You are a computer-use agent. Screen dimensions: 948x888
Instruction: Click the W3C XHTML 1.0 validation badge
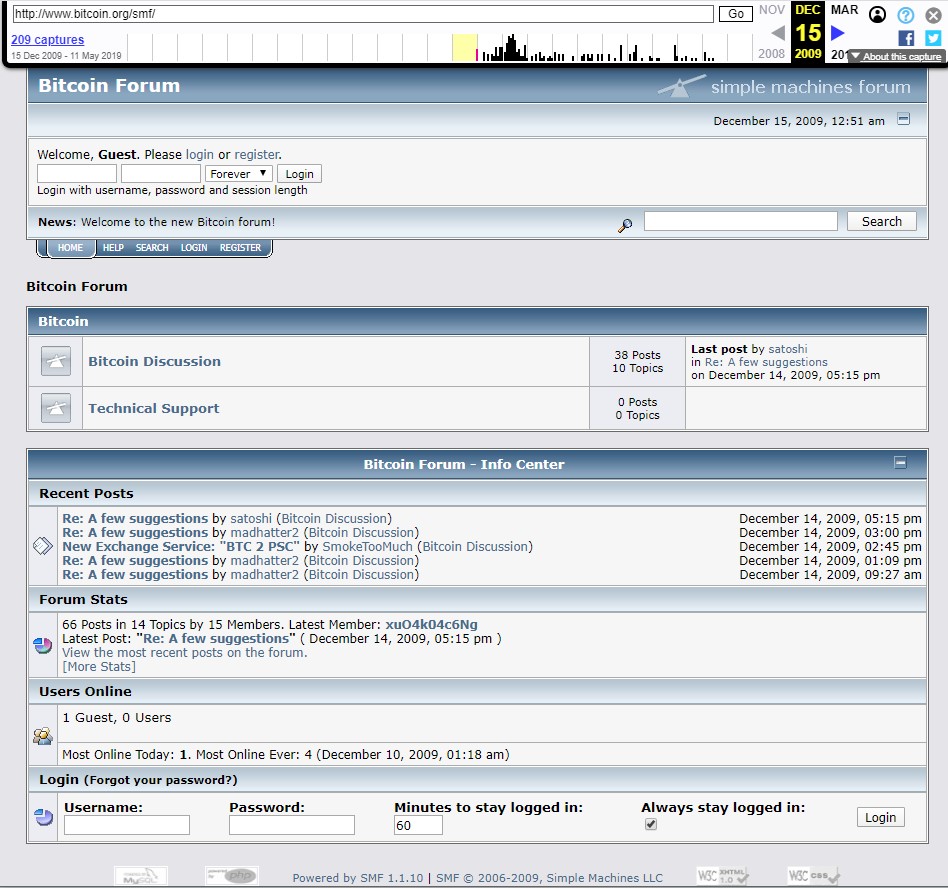[x=722, y=876]
